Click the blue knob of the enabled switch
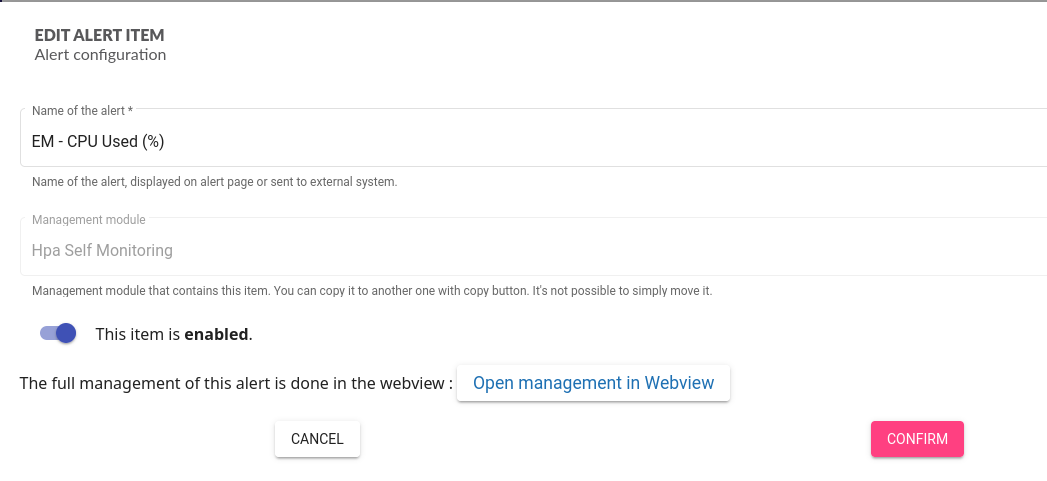 66,334
